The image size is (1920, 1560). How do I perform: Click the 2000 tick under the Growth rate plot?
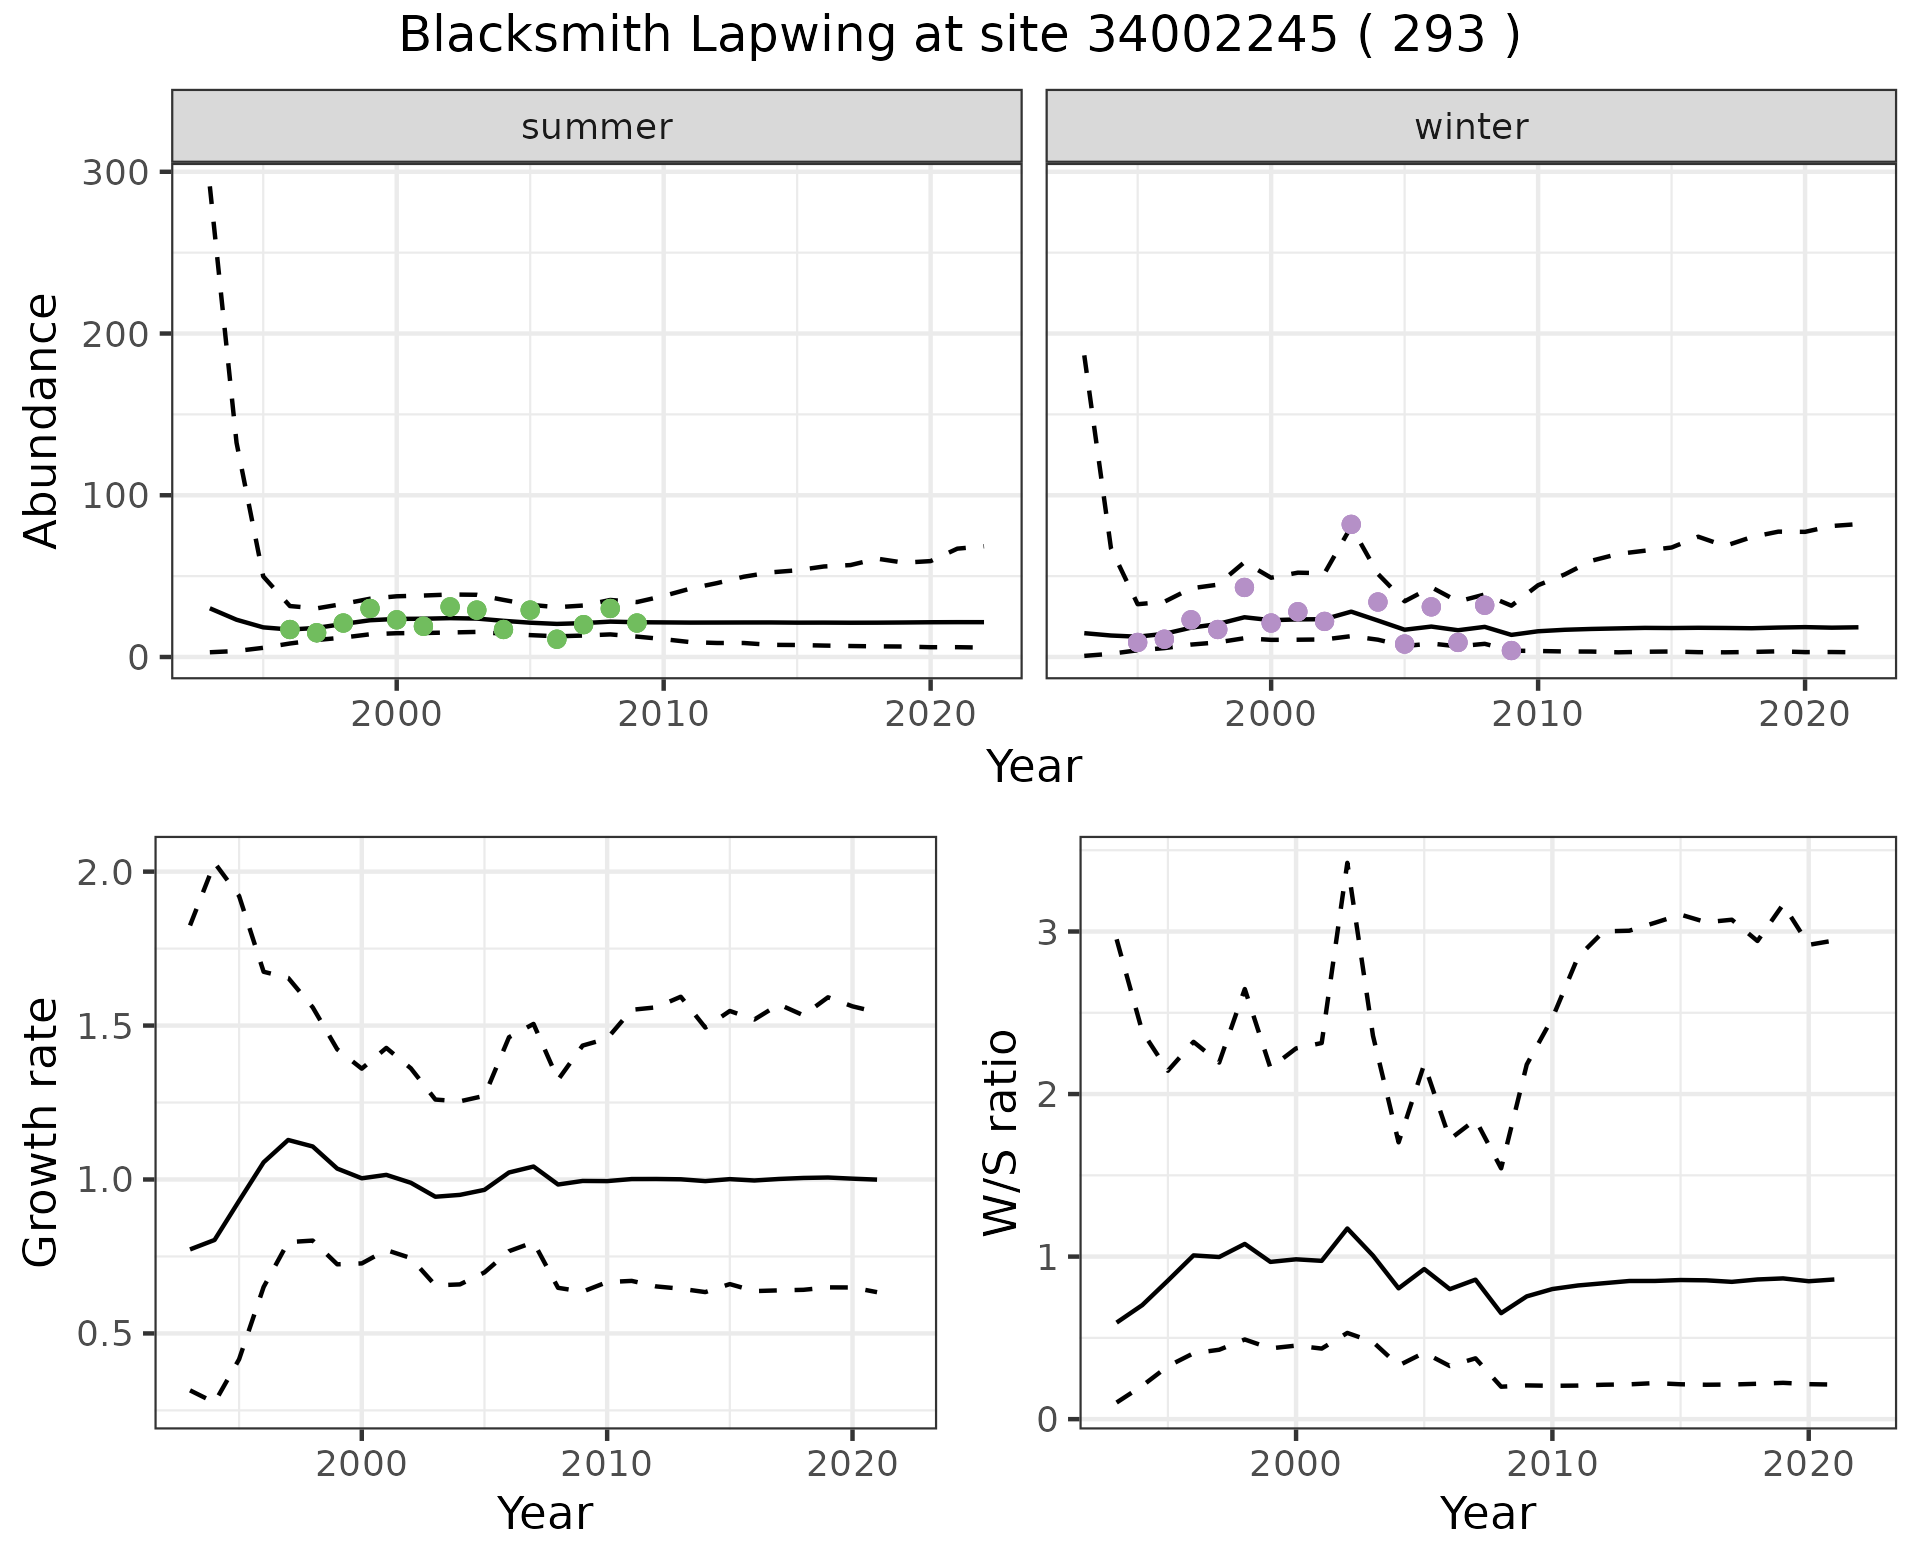[361, 1465]
